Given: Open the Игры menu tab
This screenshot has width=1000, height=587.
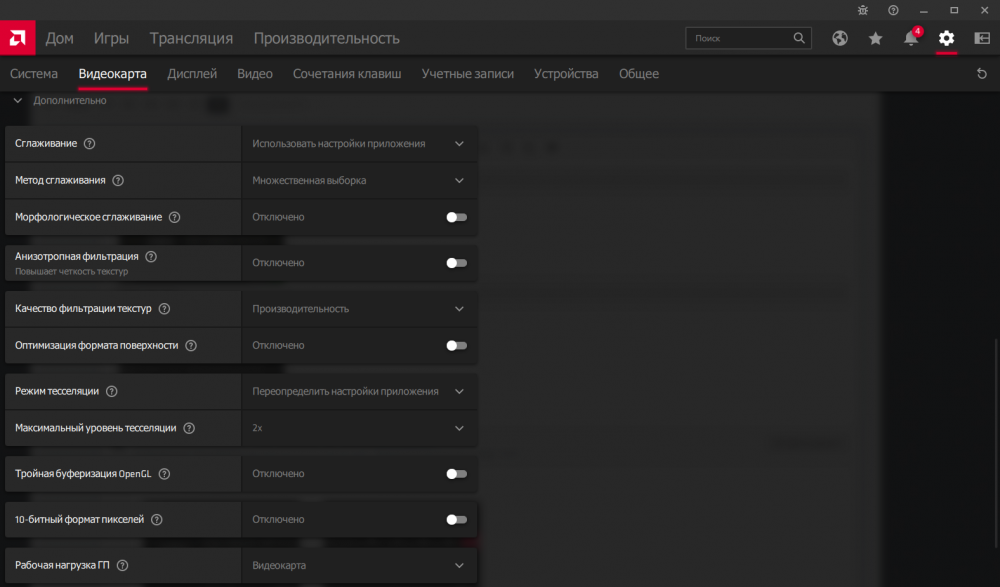Looking at the screenshot, I should pyautogui.click(x=111, y=38).
